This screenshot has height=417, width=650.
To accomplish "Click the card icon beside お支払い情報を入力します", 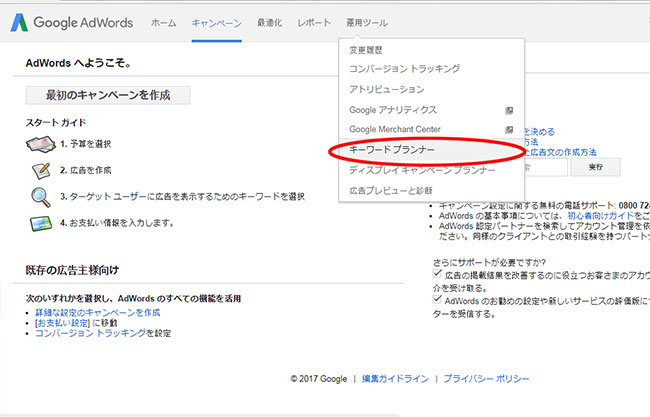I will click(x=41, y=223).
